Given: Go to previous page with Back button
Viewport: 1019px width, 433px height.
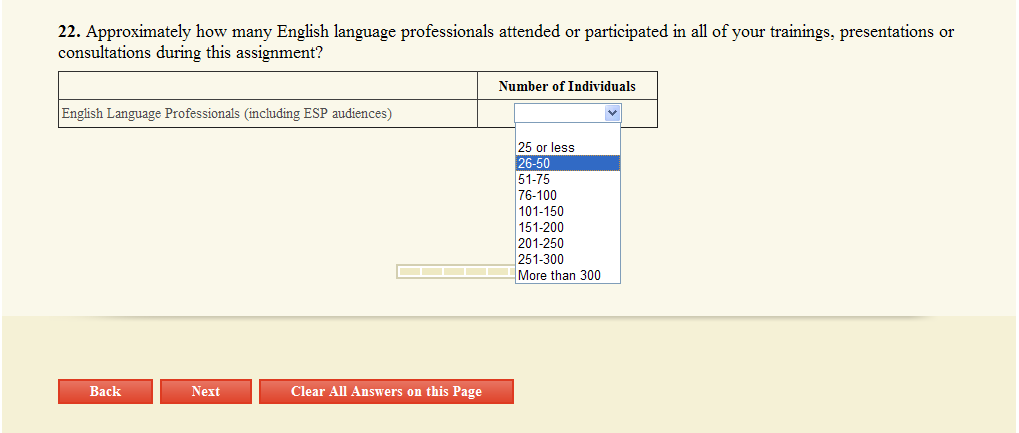Looking at the screenshot, I should 105,391.
